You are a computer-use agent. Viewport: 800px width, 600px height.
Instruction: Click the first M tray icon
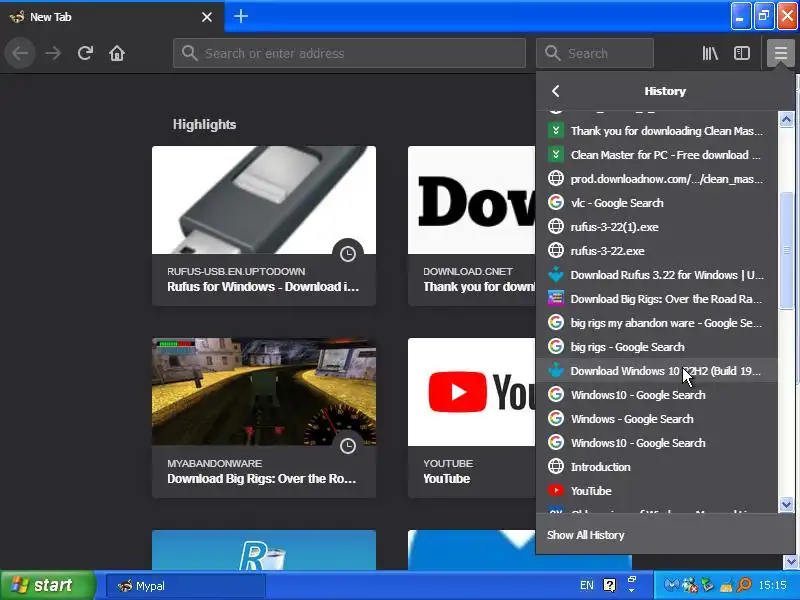671,585
